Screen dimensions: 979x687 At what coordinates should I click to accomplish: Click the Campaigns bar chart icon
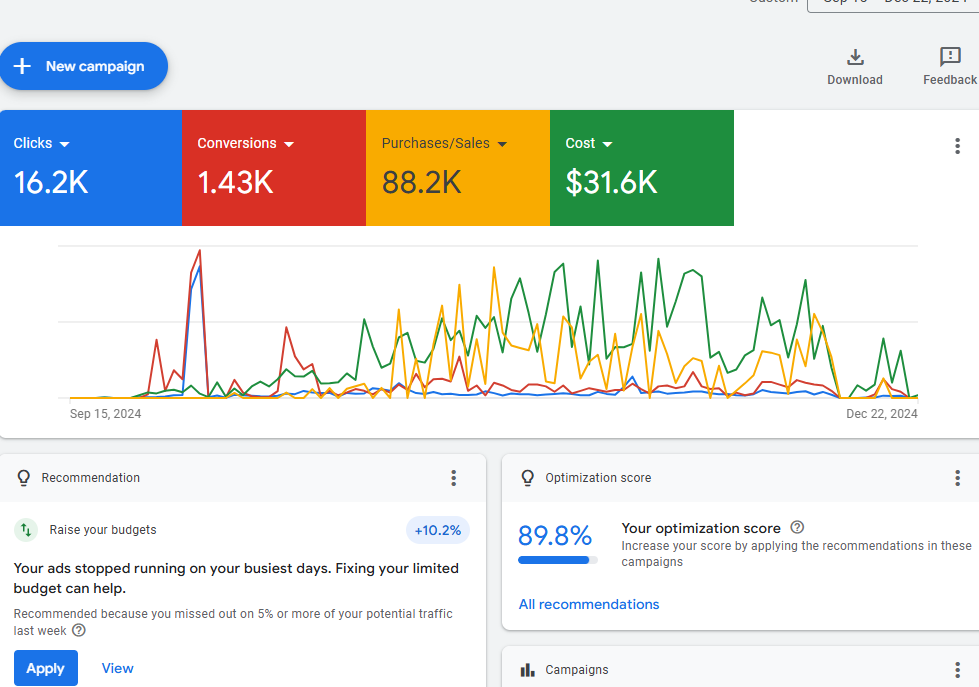[x=528, y=670]
